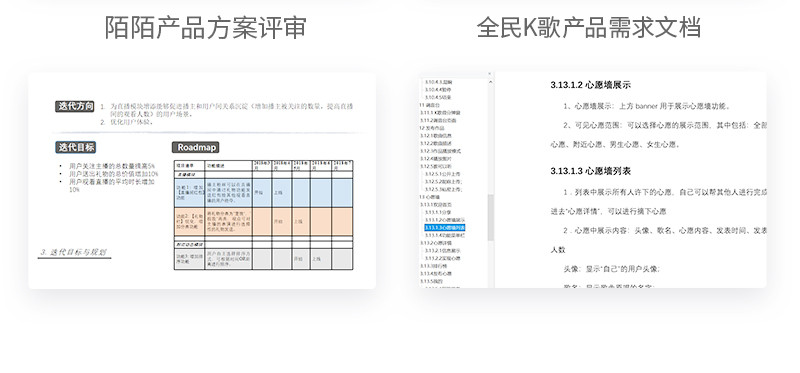800x373 pixels.
Task: Click the 迭代方向 label tag
Action: [x=75, y=106]
